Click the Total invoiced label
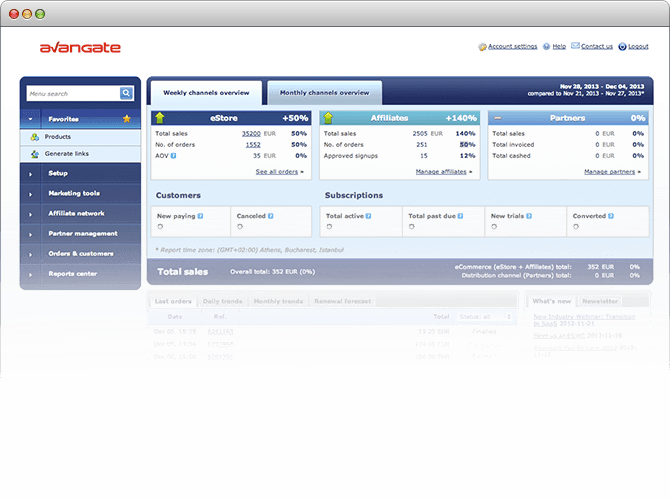Screen dimensions: 670x500 513,145
